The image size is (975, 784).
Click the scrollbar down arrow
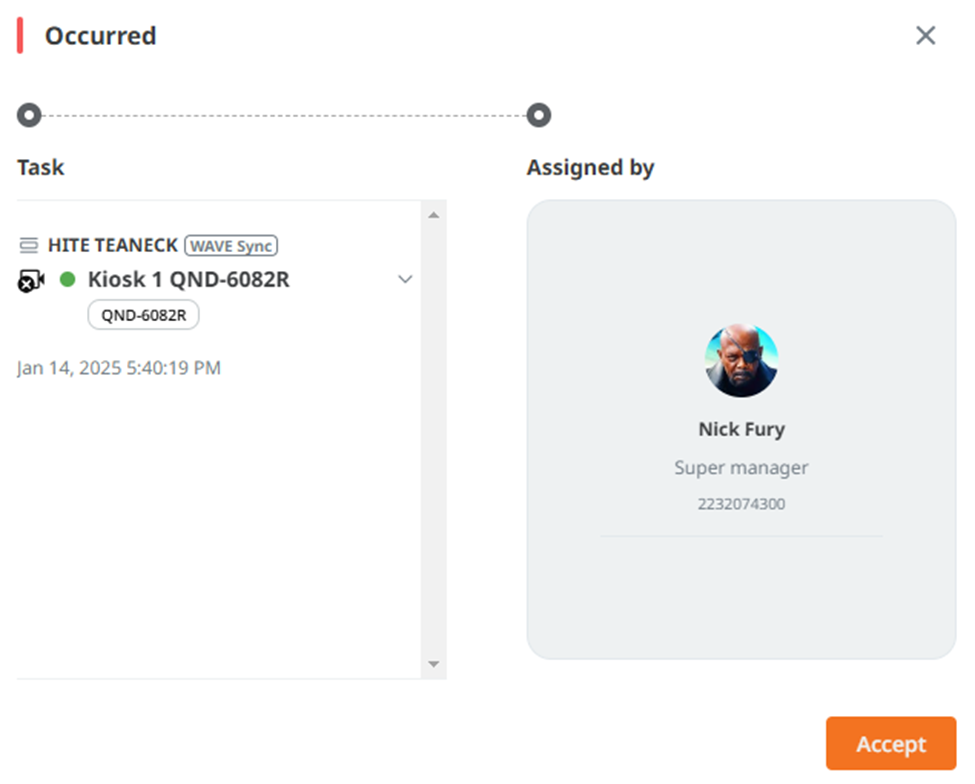coord(433,664)
